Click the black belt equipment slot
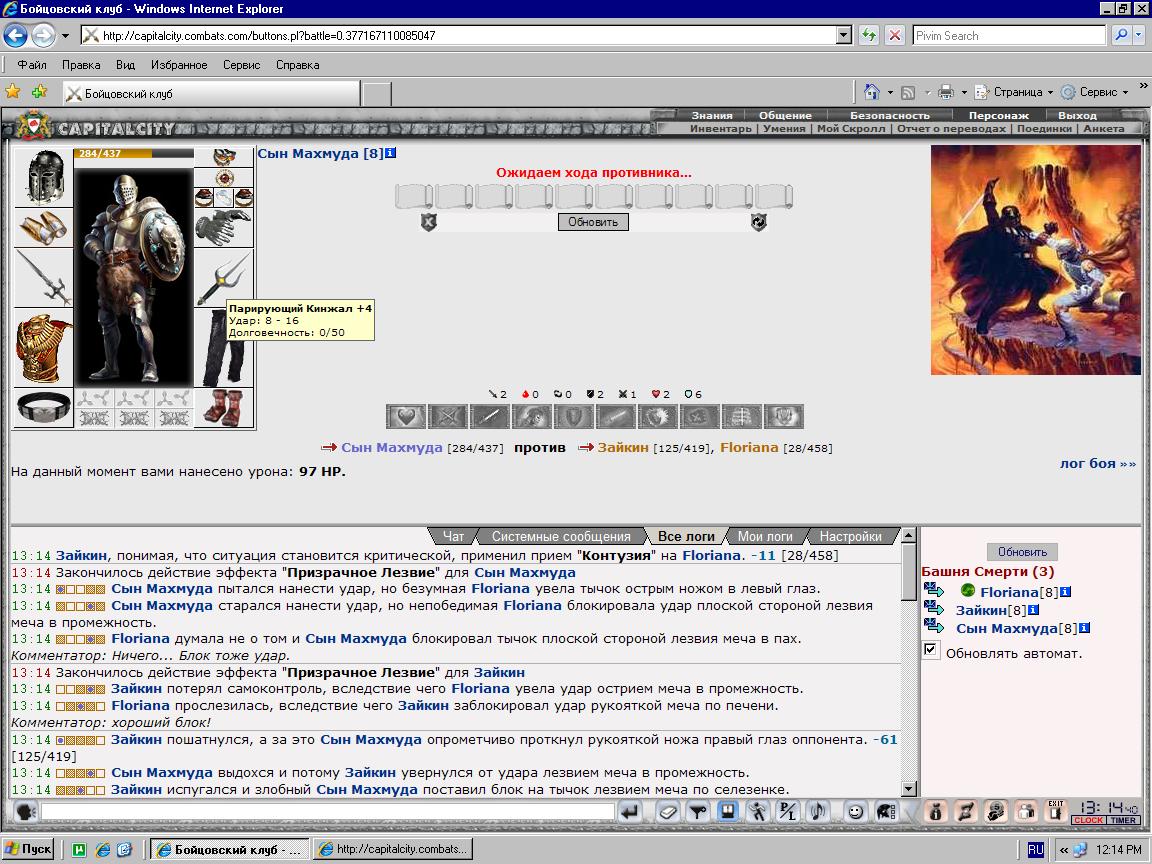The image size is (1152, 864). (43, 408)
